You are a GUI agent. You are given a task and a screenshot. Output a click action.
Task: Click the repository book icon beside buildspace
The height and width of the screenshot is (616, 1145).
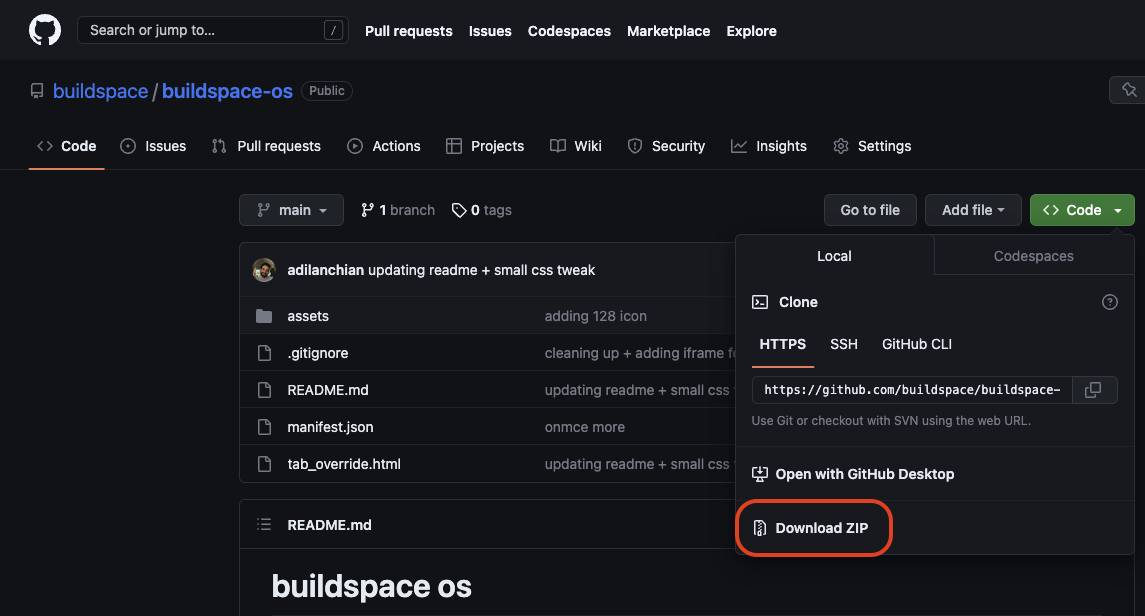[x=37, y=91]
